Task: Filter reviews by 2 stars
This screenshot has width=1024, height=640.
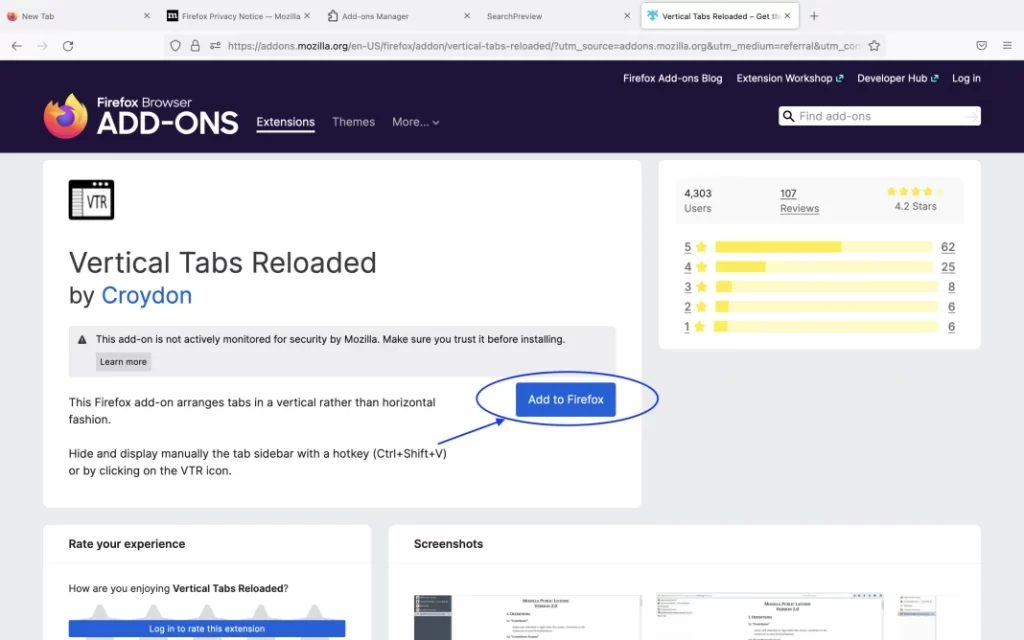Action: pos(696,306)
